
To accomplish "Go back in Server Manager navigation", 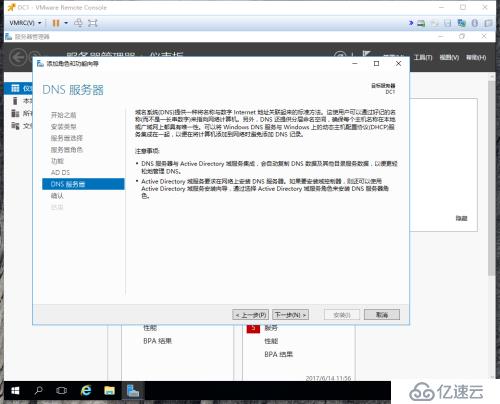I will [x=17, y=57].
